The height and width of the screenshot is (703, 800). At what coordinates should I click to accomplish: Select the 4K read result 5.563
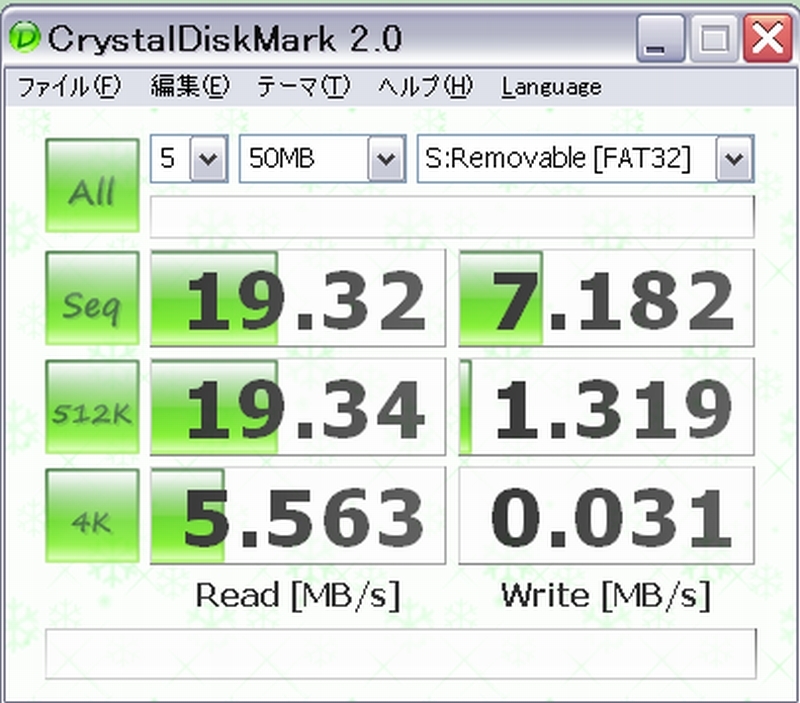298,516
